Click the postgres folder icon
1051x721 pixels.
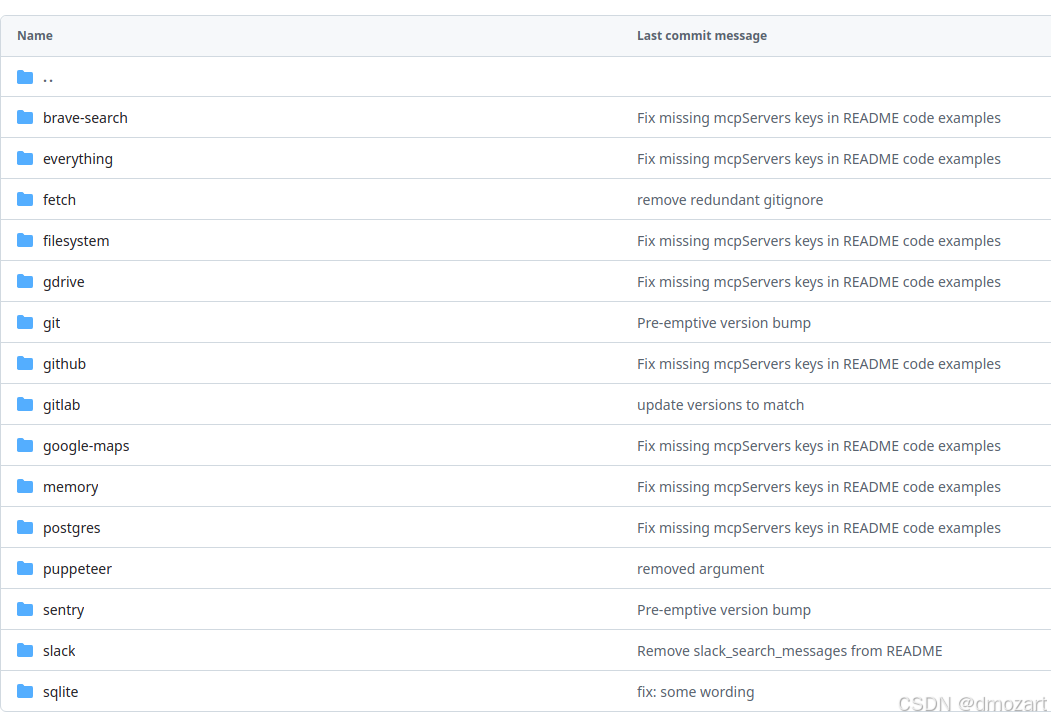coord(25,528)
